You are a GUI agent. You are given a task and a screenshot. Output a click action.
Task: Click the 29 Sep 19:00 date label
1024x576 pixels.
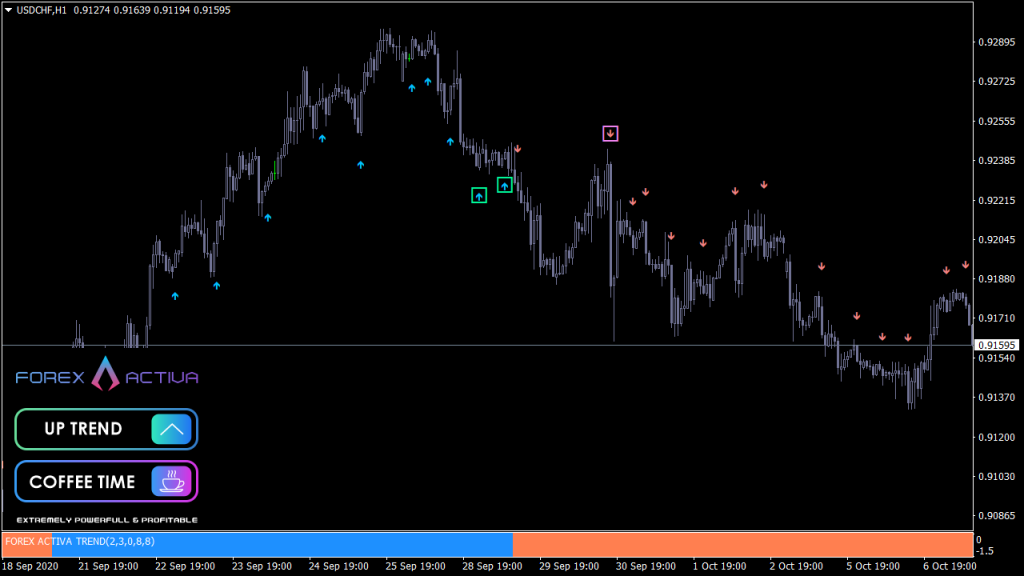(x=571, y=565)
